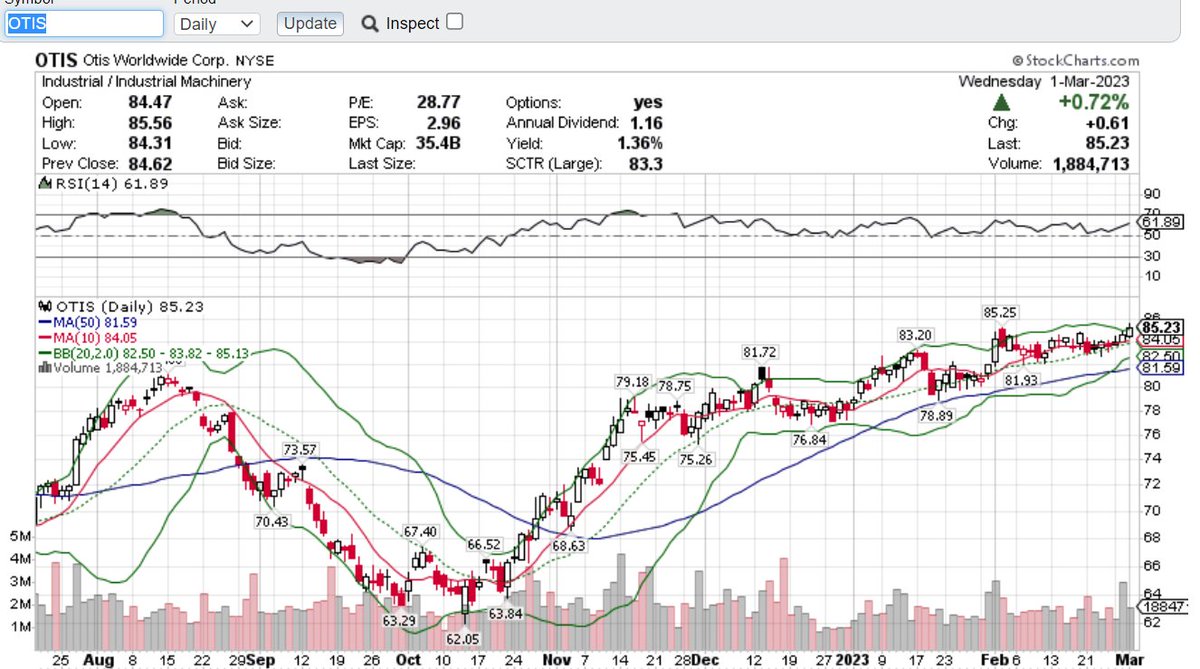
Task: Click the P/E value 28.77
Action: tap(438, 102)
